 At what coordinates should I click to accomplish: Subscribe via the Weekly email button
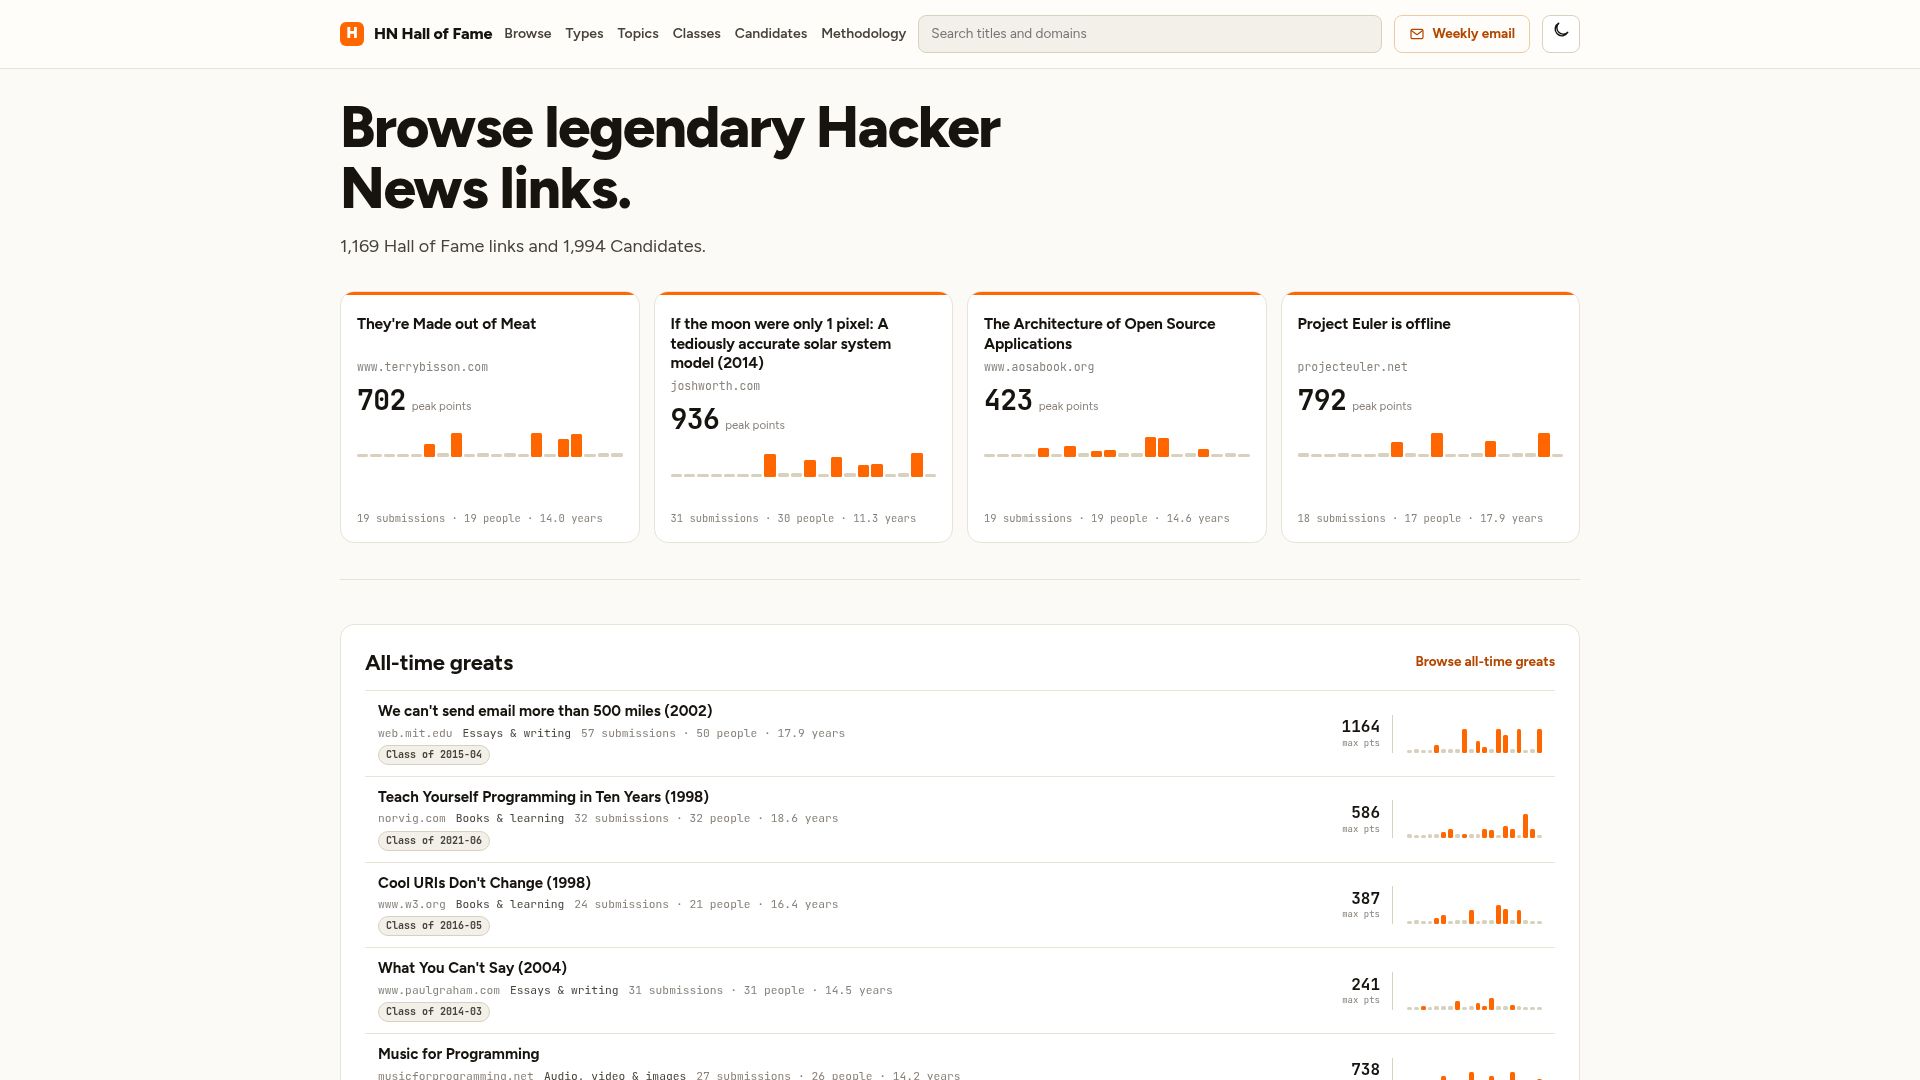point(1462,34)
